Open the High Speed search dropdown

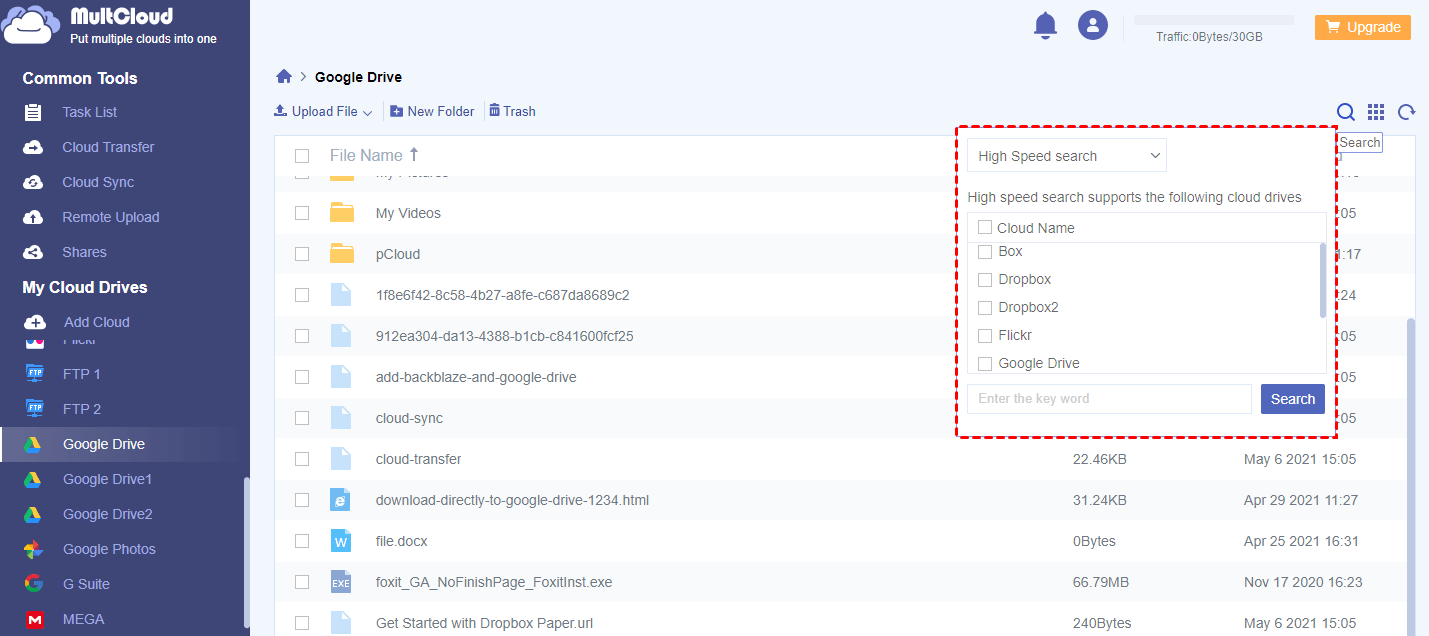coord(1066,156)
